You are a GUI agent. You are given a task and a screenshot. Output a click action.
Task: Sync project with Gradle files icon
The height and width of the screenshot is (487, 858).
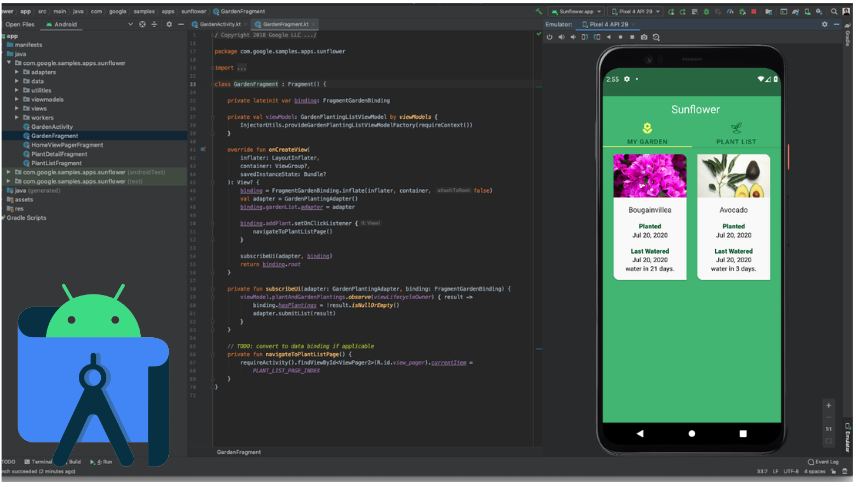click(796, 11)
